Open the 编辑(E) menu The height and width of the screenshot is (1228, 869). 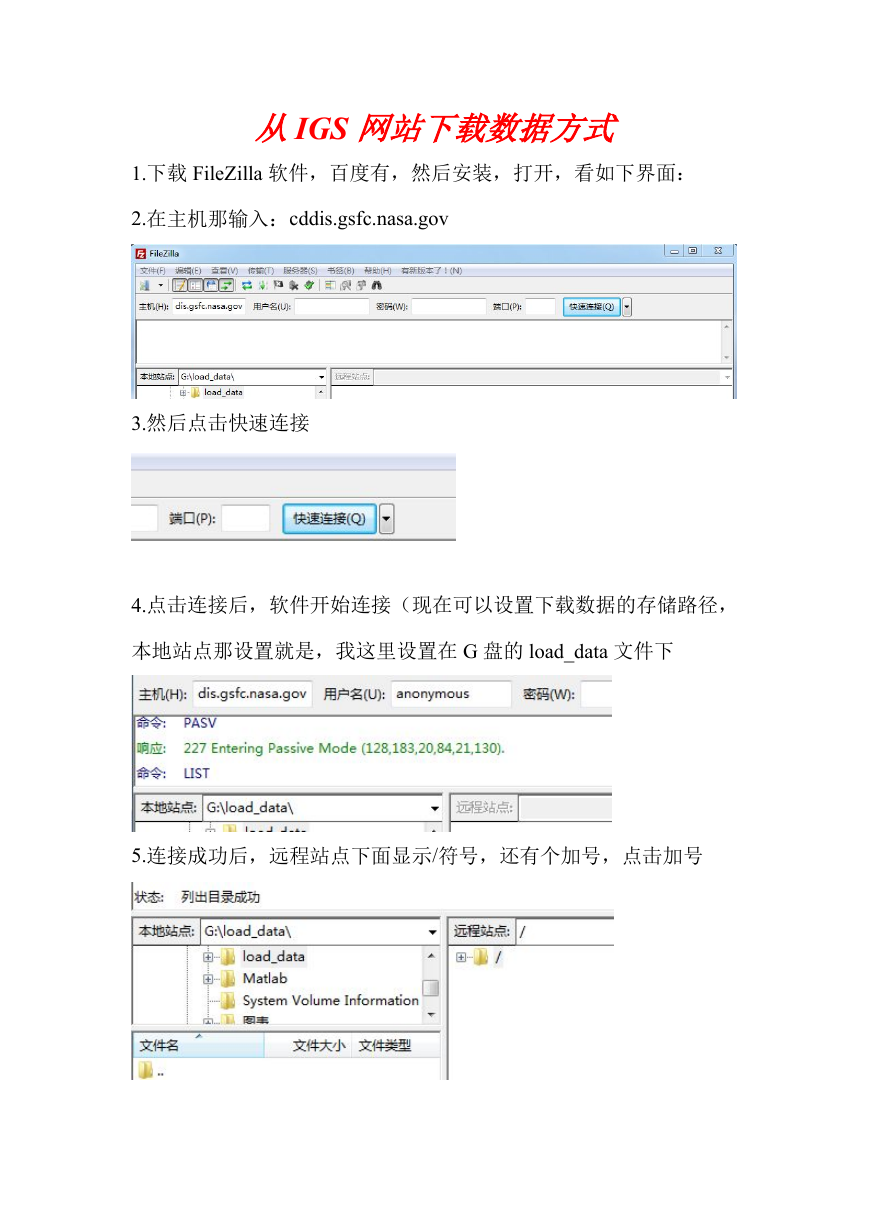point(189,270)
